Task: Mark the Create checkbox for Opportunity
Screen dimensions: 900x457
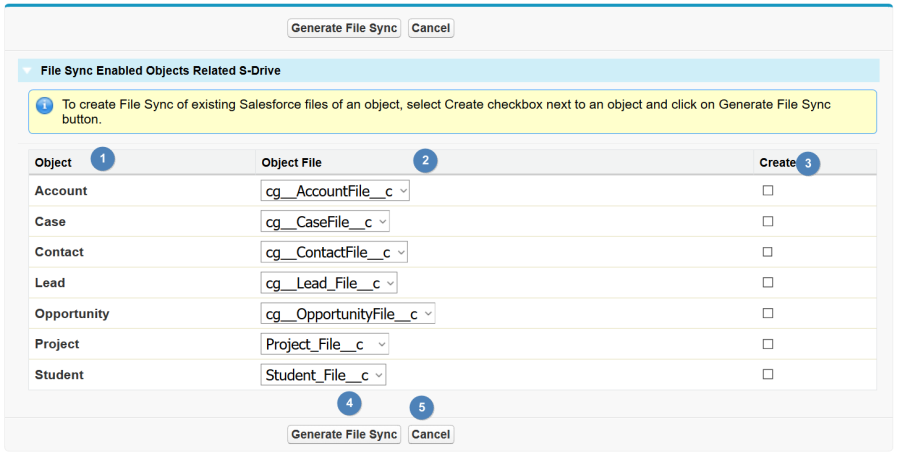Action: (768, 313)
